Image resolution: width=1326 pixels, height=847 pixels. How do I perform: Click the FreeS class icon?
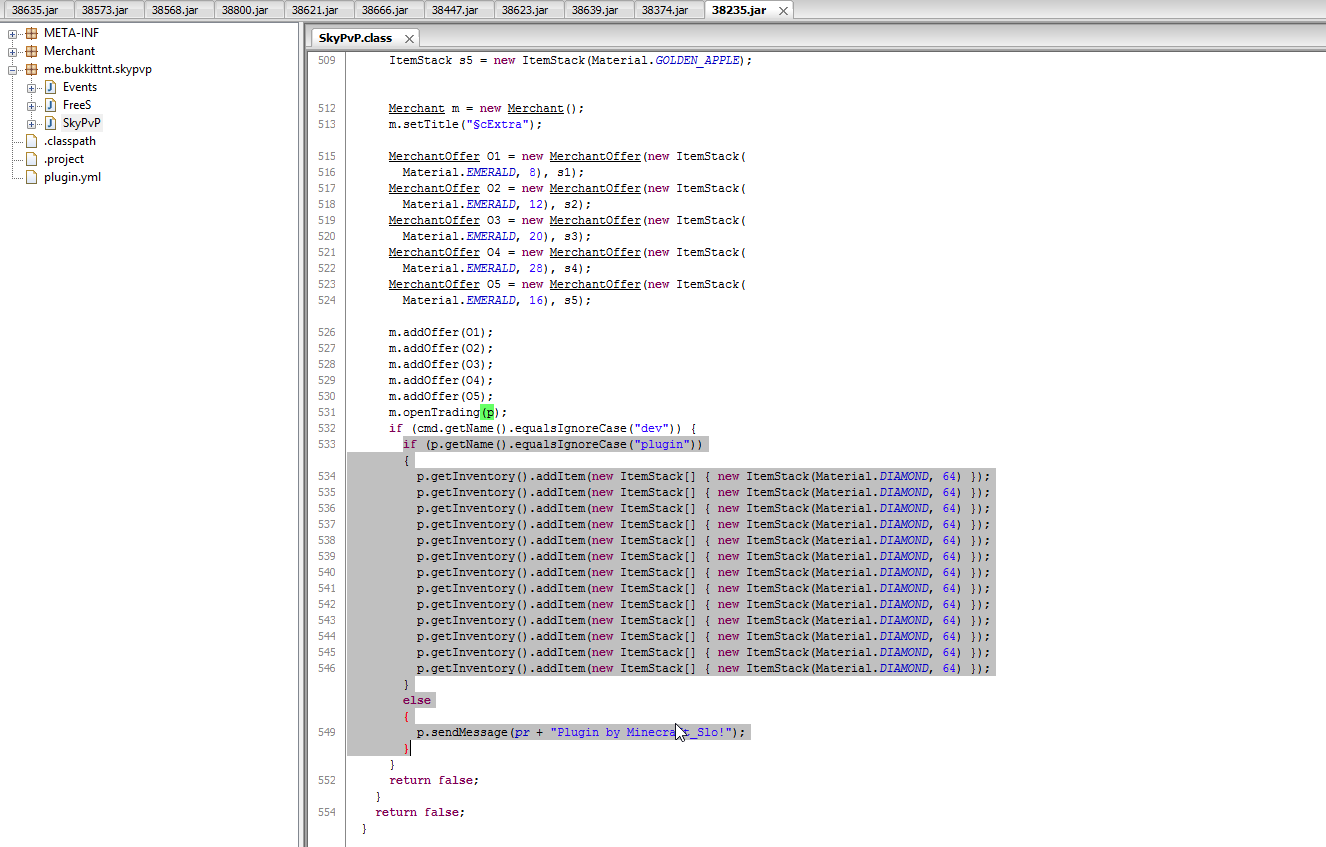[x=50, y=105]
